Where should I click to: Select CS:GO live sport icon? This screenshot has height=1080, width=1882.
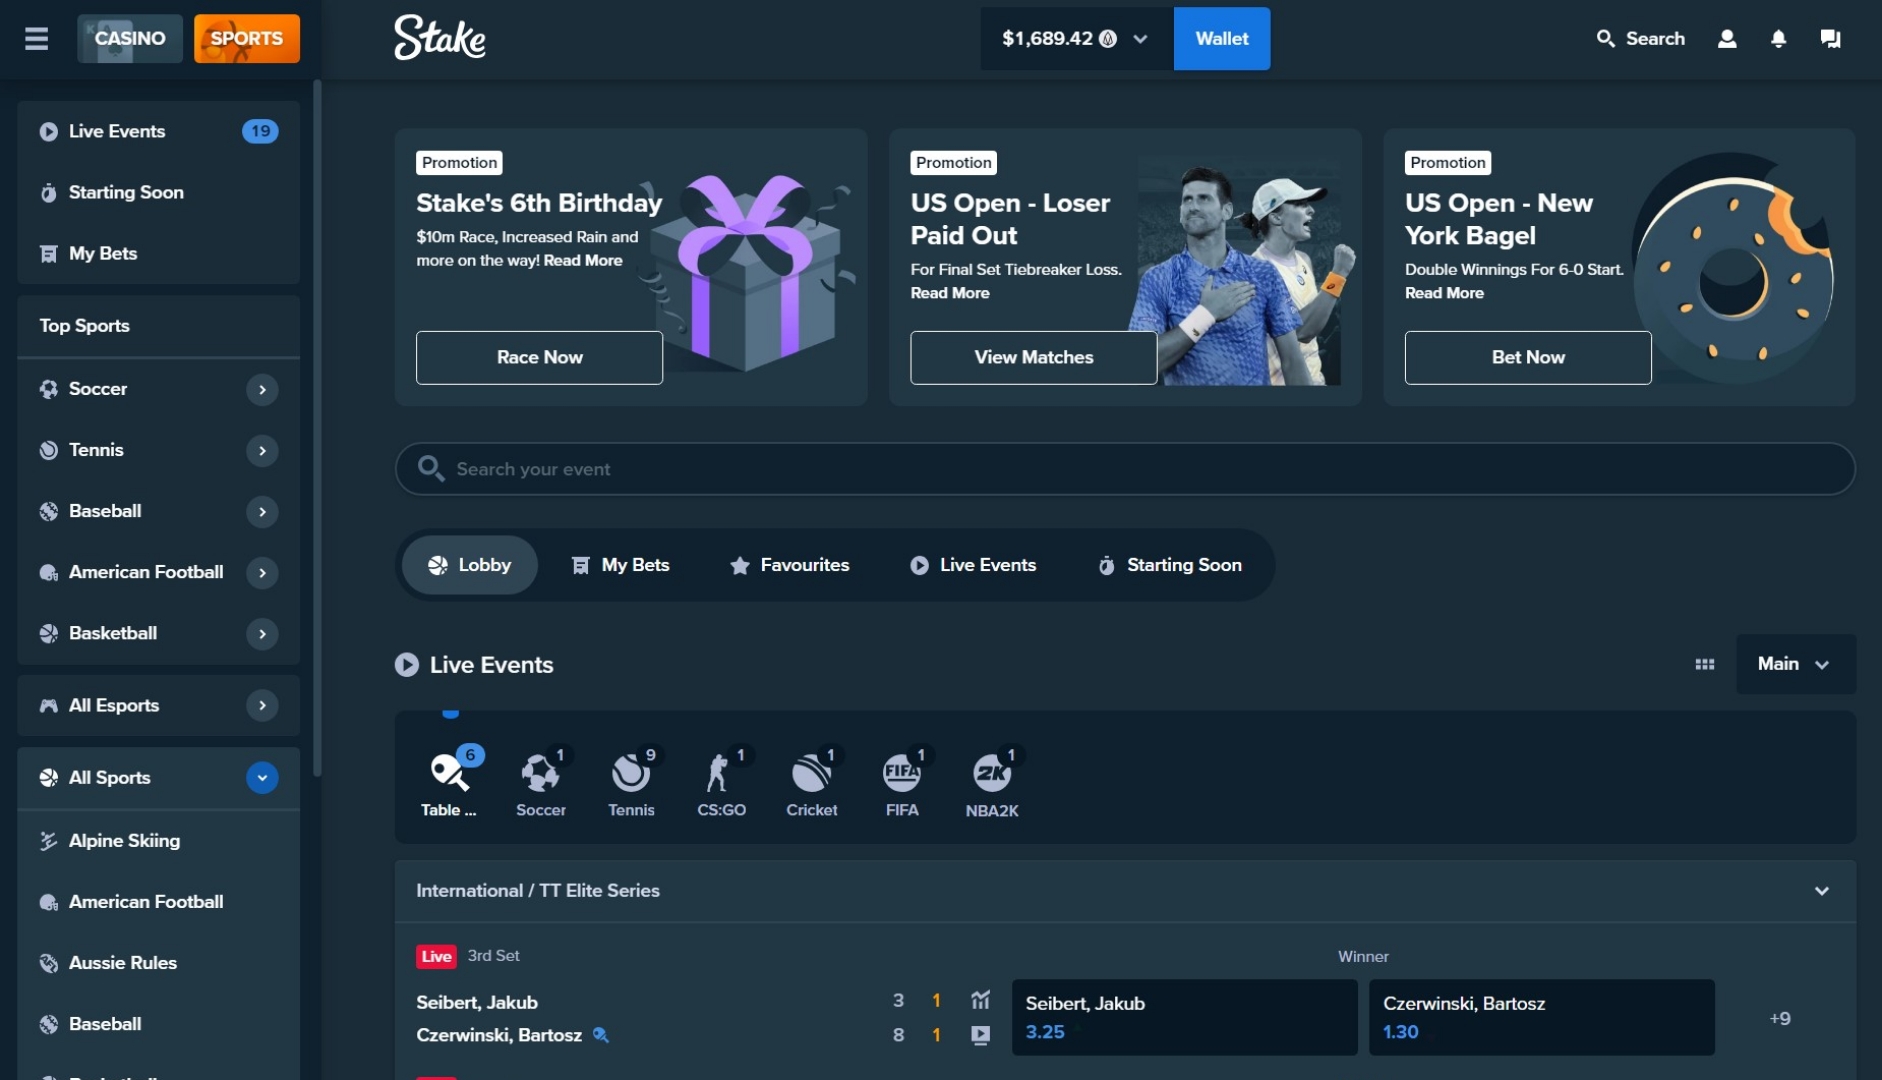(x=721, y=783)
